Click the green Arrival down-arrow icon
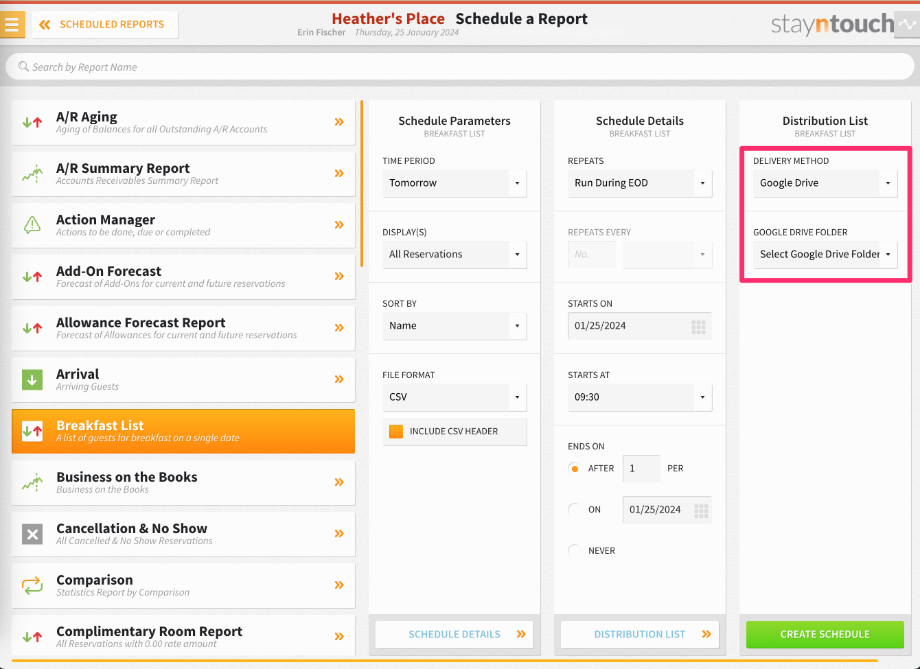The image size is (920, 669). (x=32, y=379)
